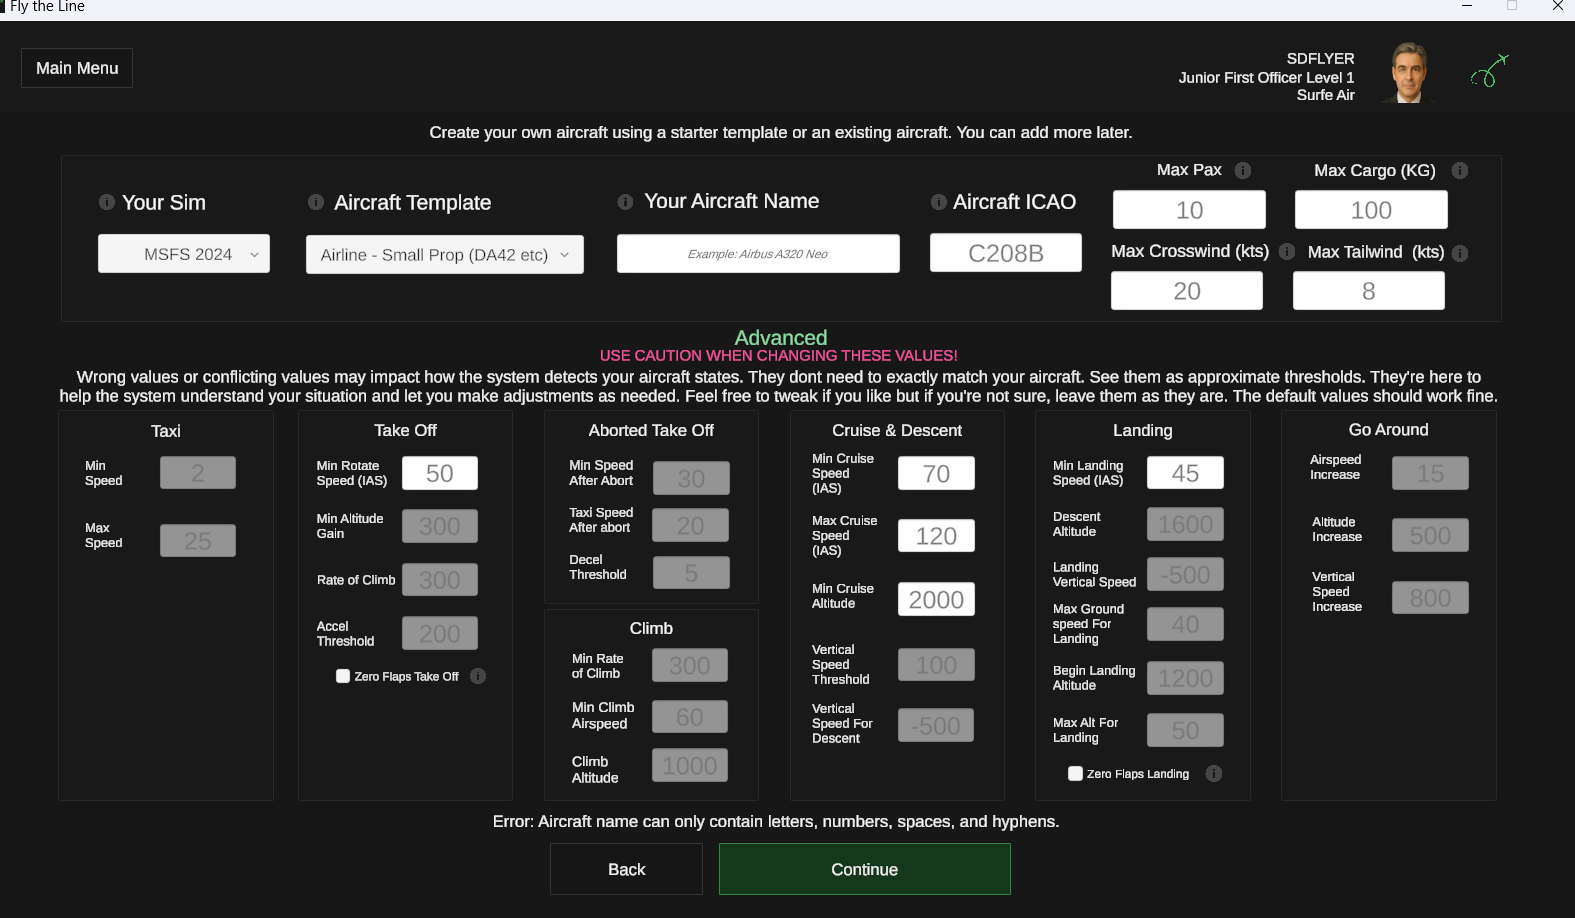This screenshot has height=918, width=1575.
Task: Click the info icon beside Aircraft Template
Action: click(316, 202)
